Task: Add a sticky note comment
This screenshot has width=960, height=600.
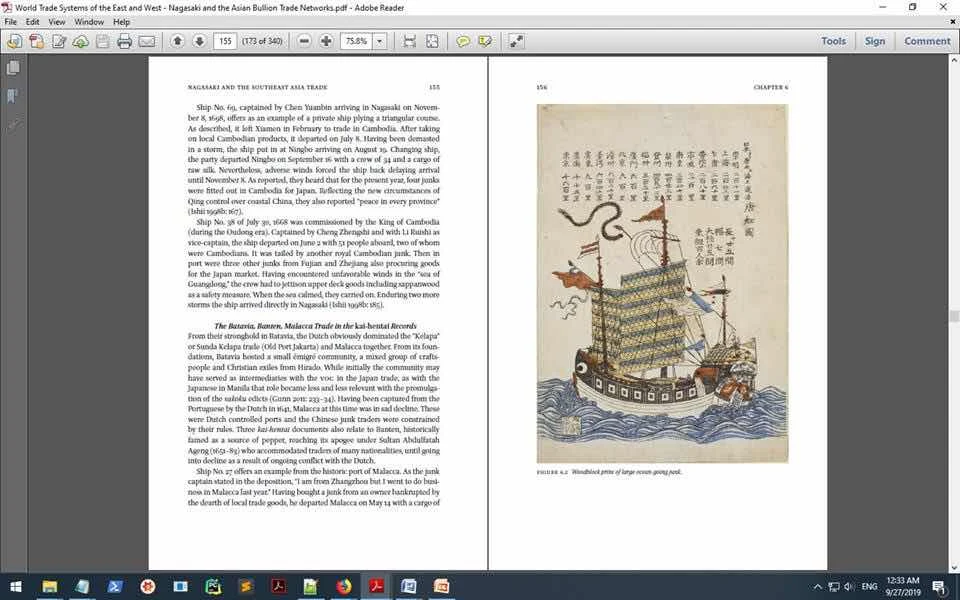Action: pyautogui.click(x=463, y=41)
